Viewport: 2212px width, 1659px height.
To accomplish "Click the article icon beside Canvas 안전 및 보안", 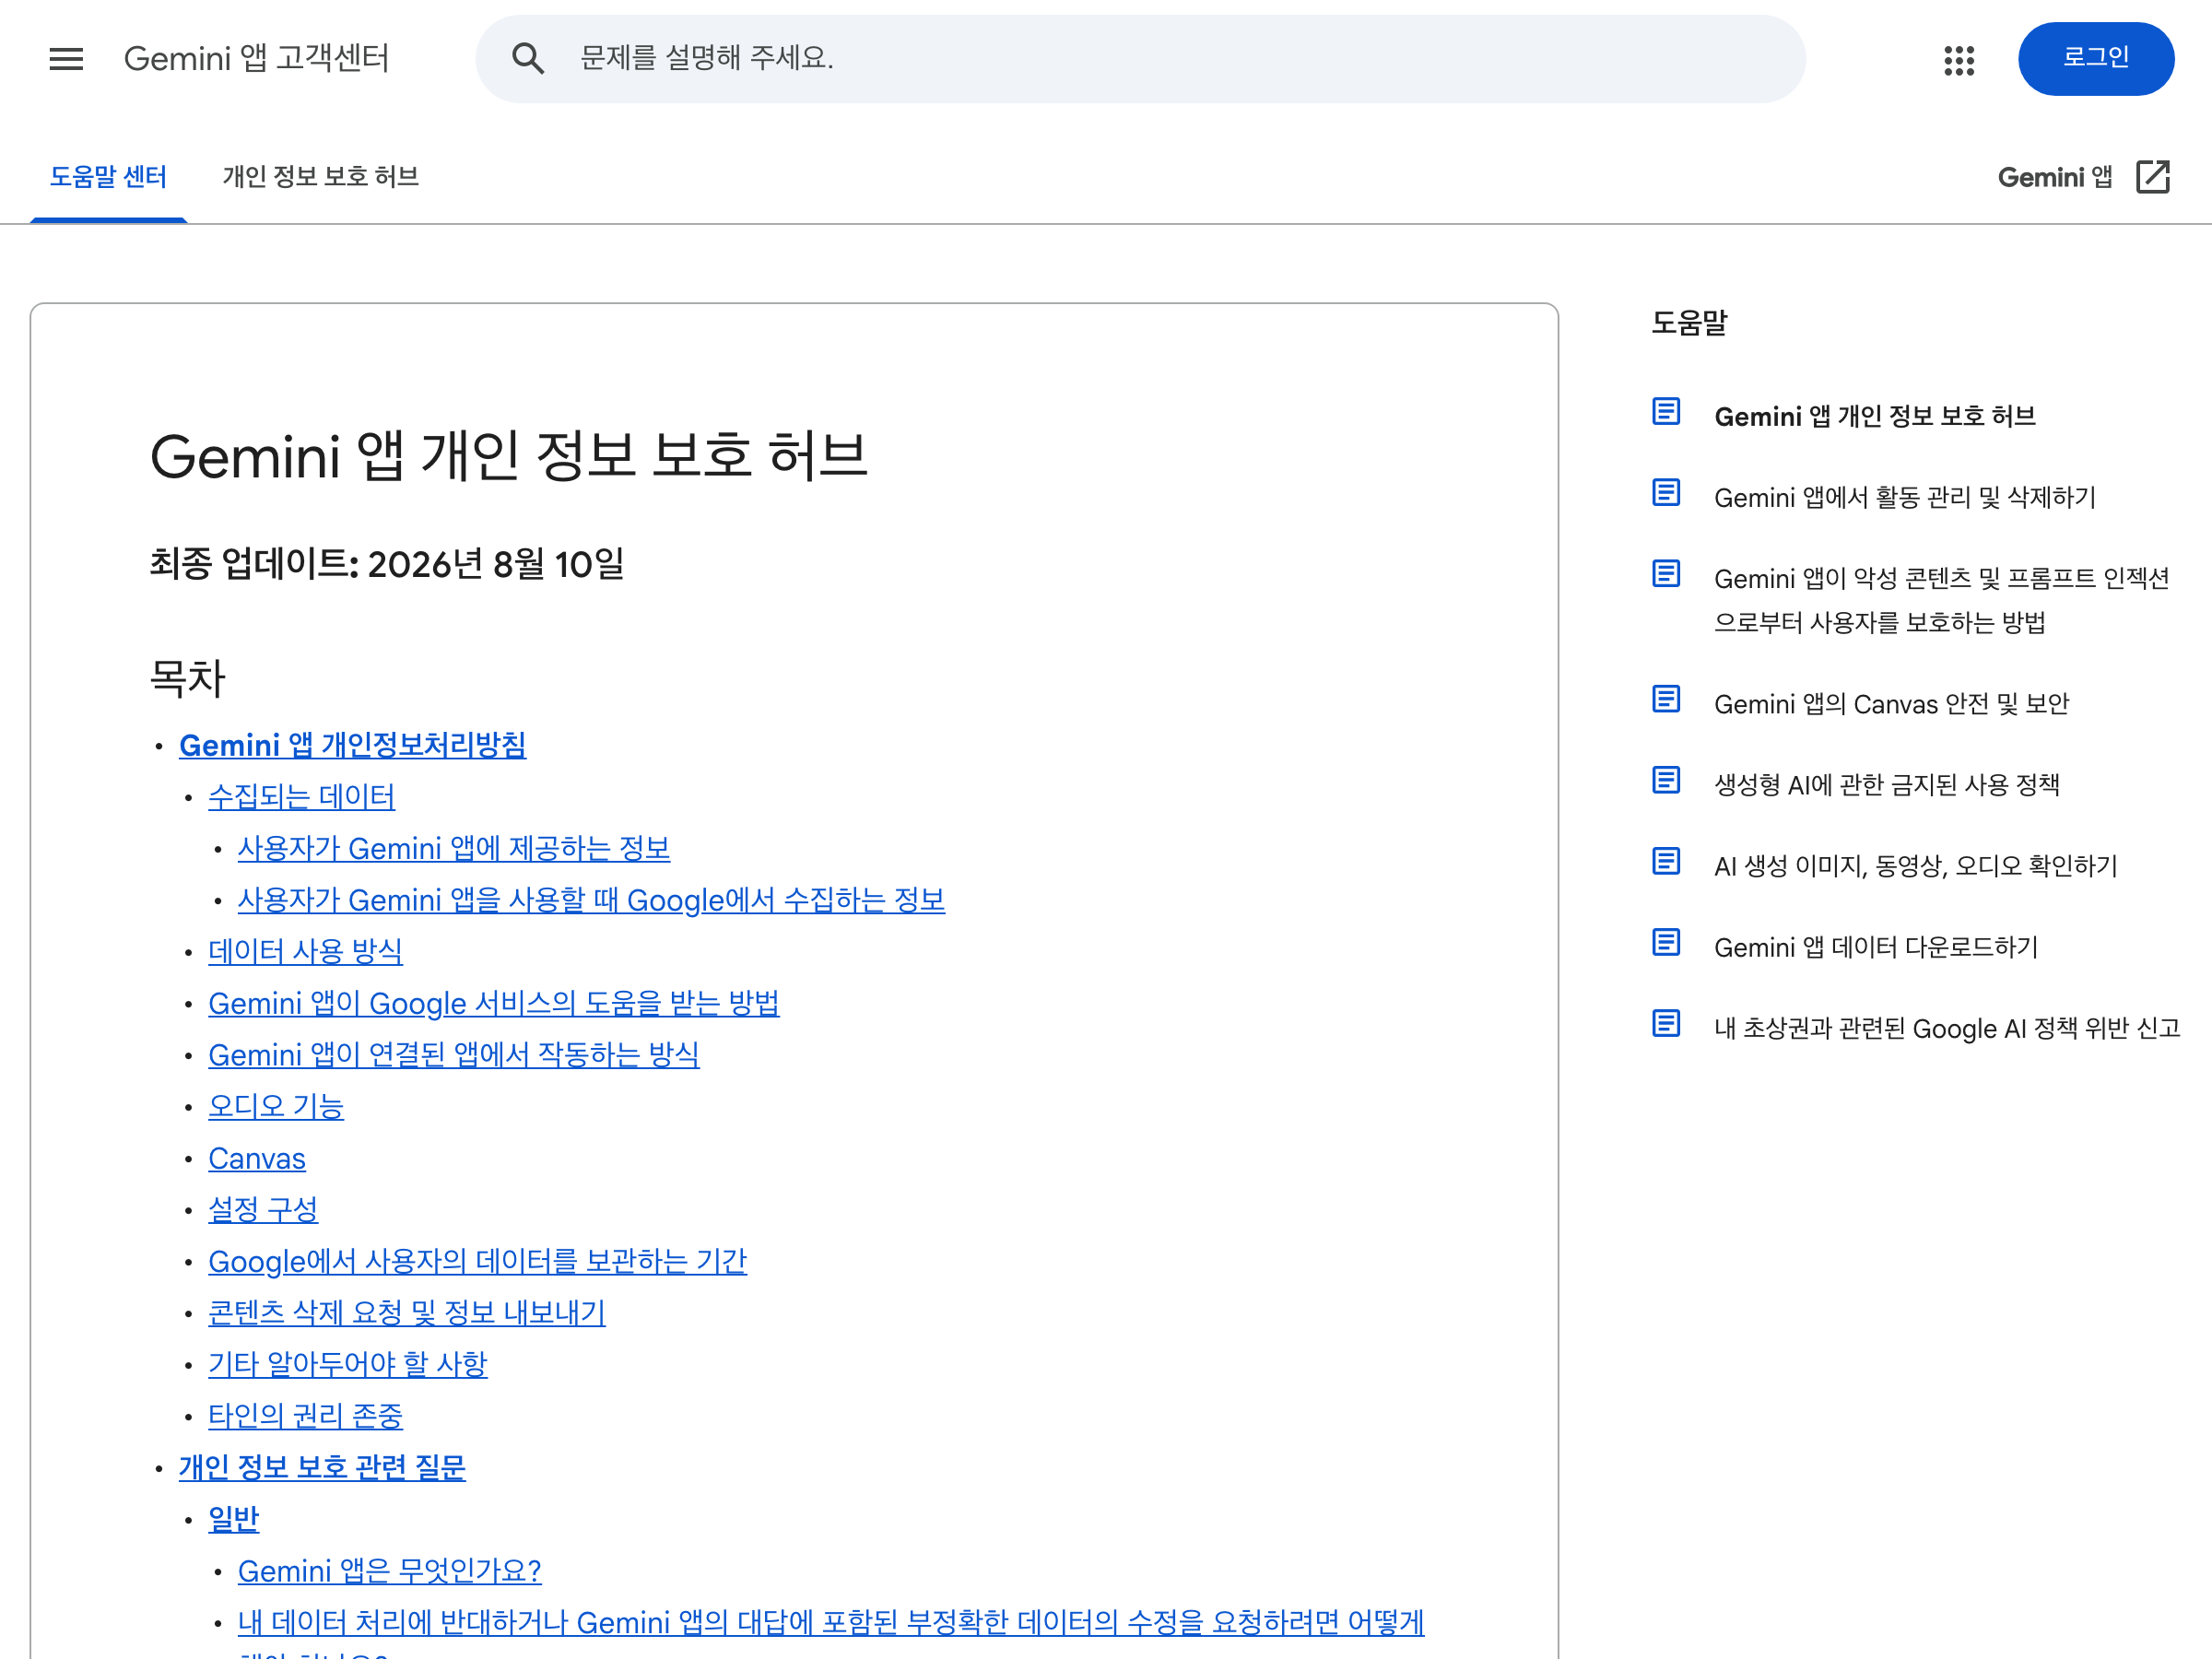I will click(x=1666, y=699).
